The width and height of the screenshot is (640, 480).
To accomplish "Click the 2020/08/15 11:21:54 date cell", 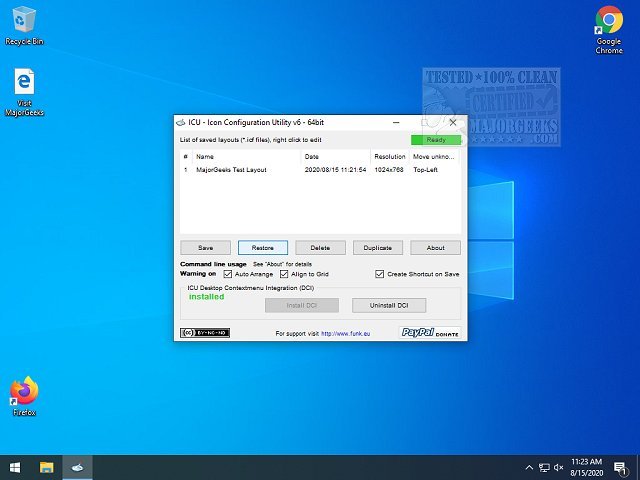I will point(336,170).
